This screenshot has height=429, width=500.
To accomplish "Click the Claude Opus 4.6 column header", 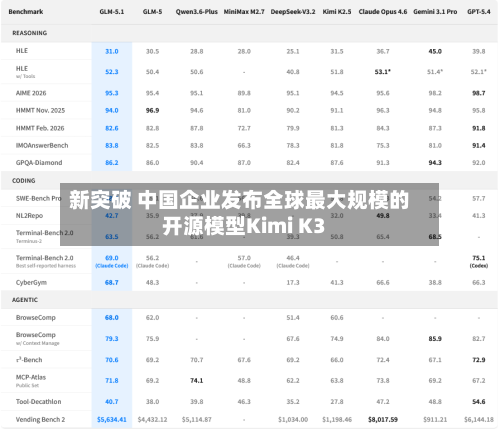I will [383, 12].
